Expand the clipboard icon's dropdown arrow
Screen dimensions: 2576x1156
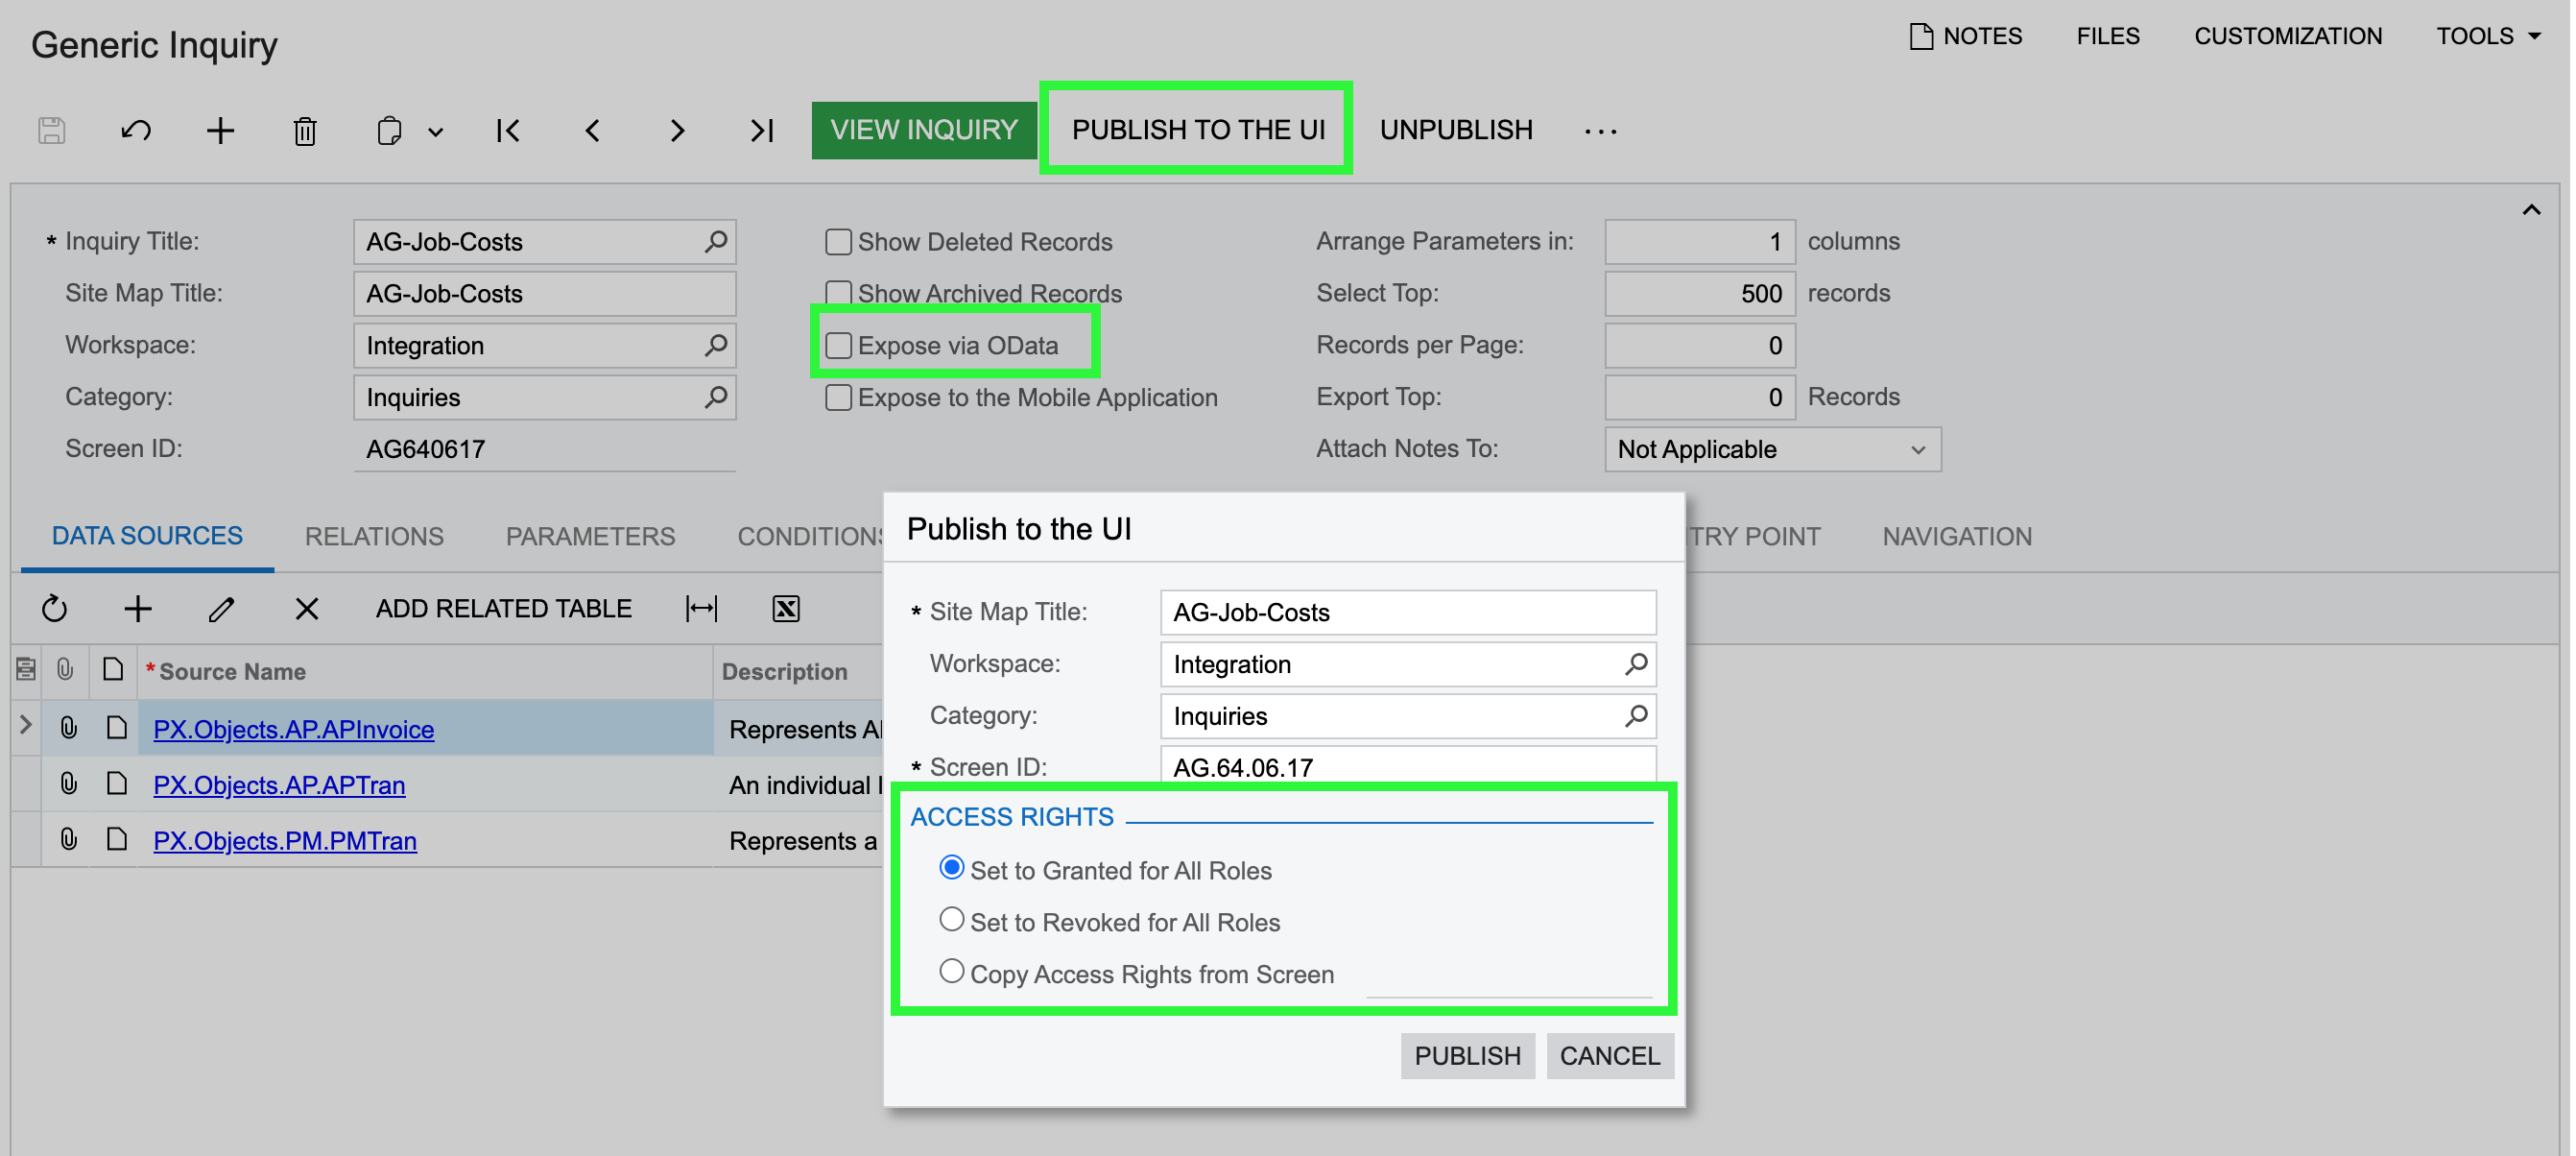tap(436, 131)
